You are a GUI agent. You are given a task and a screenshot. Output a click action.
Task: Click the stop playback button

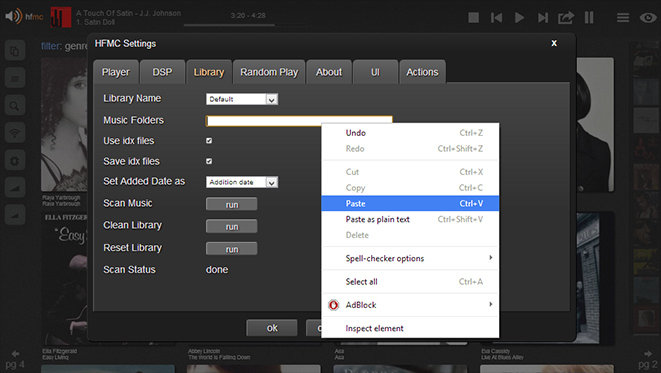473,17
